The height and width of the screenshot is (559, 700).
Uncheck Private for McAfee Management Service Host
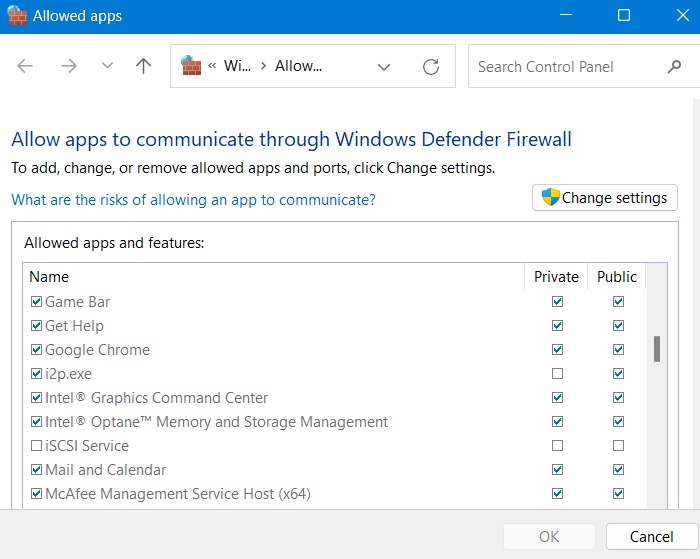[557, 494]
